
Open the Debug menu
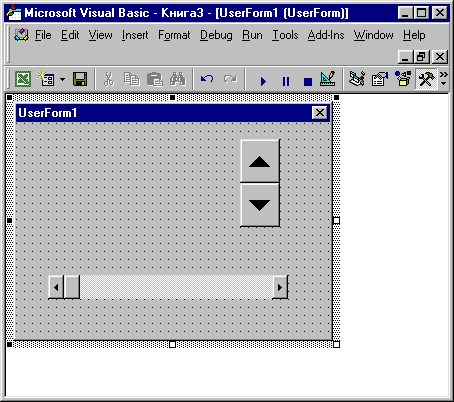216,35
